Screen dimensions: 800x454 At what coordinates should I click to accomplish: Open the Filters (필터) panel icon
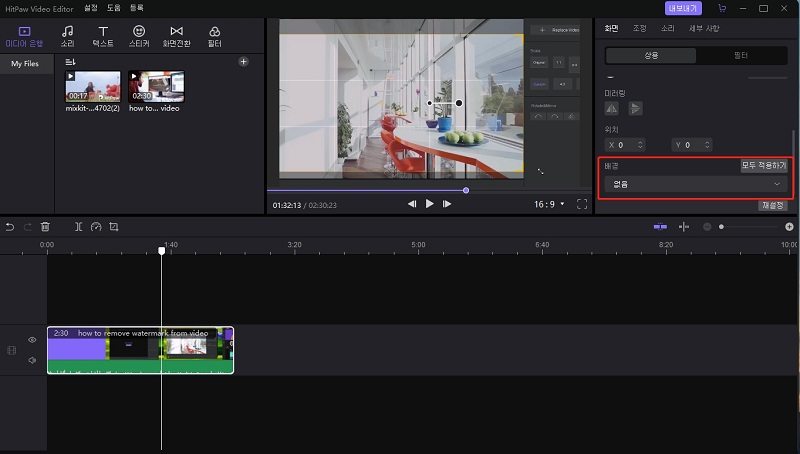pyautogui.click(x=214, y=37)
